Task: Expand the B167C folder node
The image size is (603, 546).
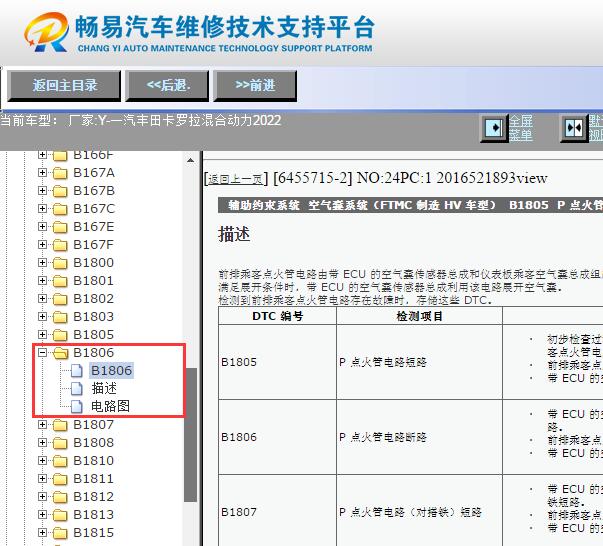Action: 43,209
